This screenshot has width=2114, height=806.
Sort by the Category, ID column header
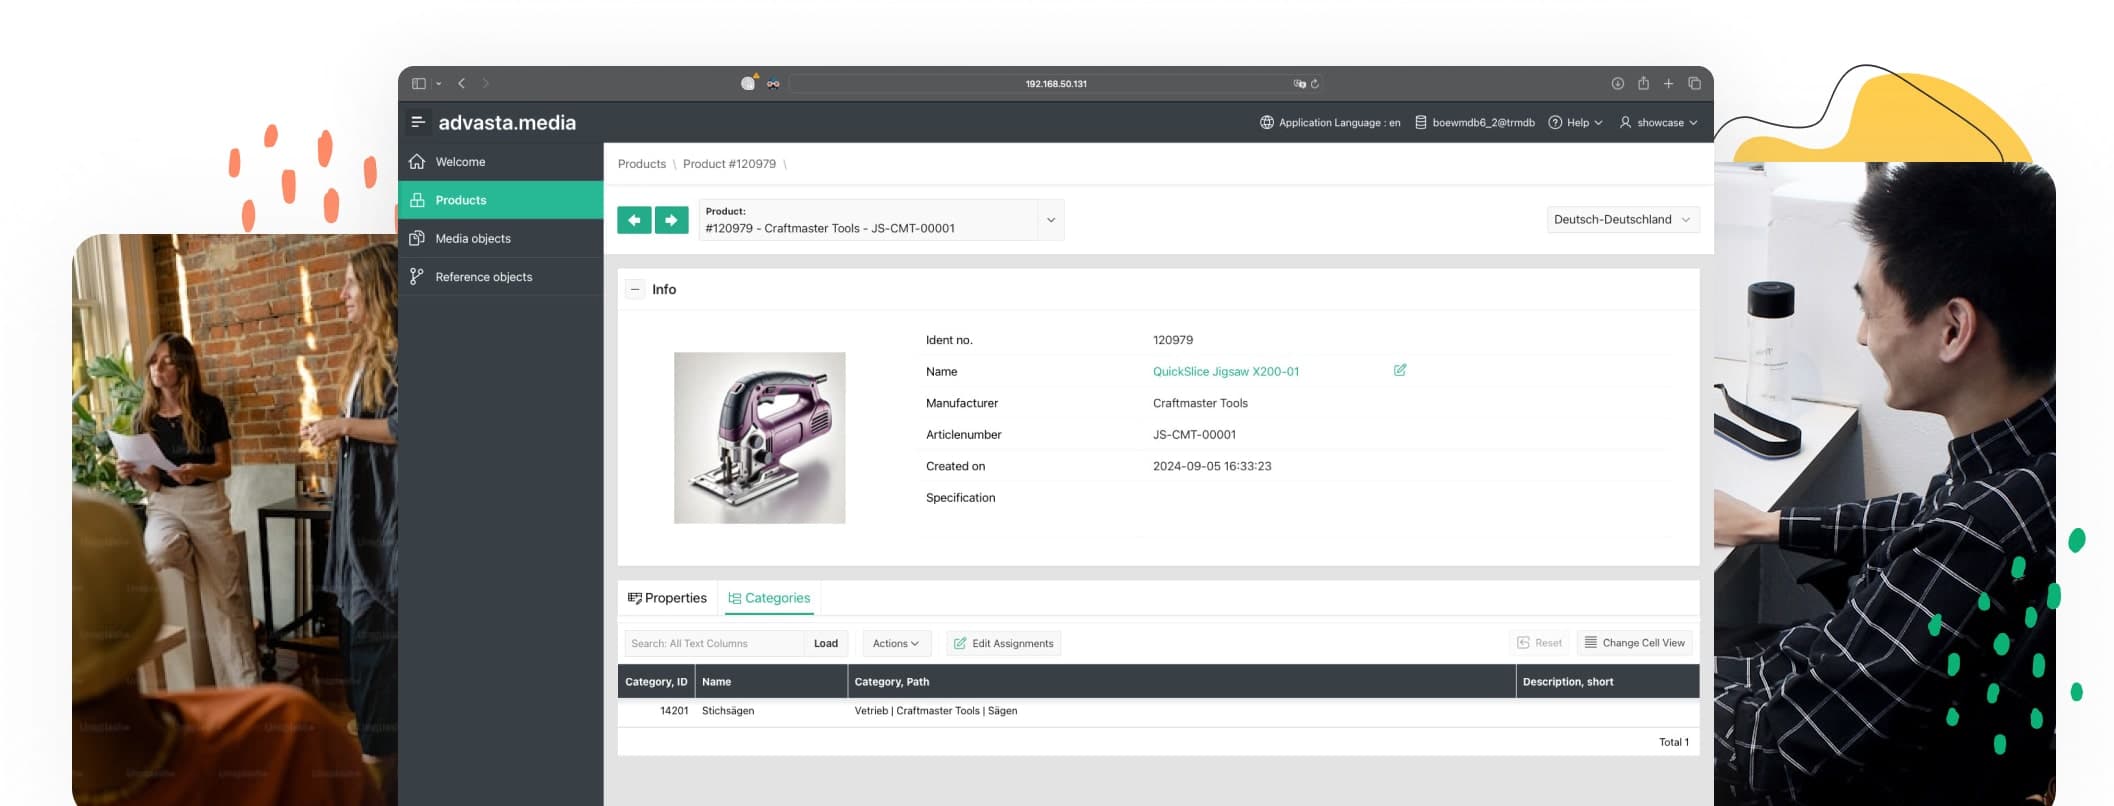pyautogui.click(x=656, y=682)
